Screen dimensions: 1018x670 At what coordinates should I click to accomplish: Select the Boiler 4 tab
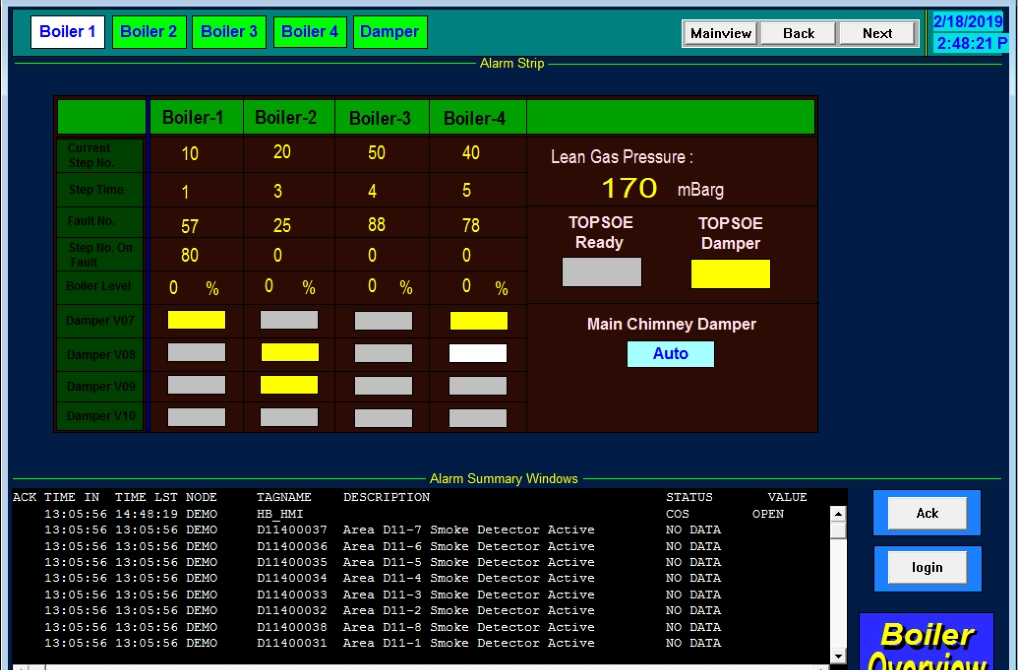click(x=309, y=32)
